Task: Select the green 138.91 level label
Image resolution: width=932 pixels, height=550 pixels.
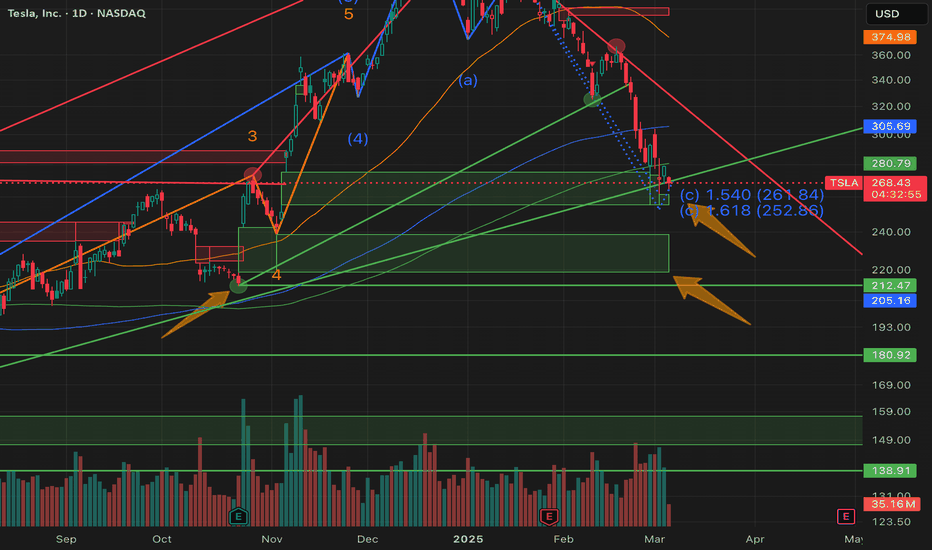Action: (890, 470)
